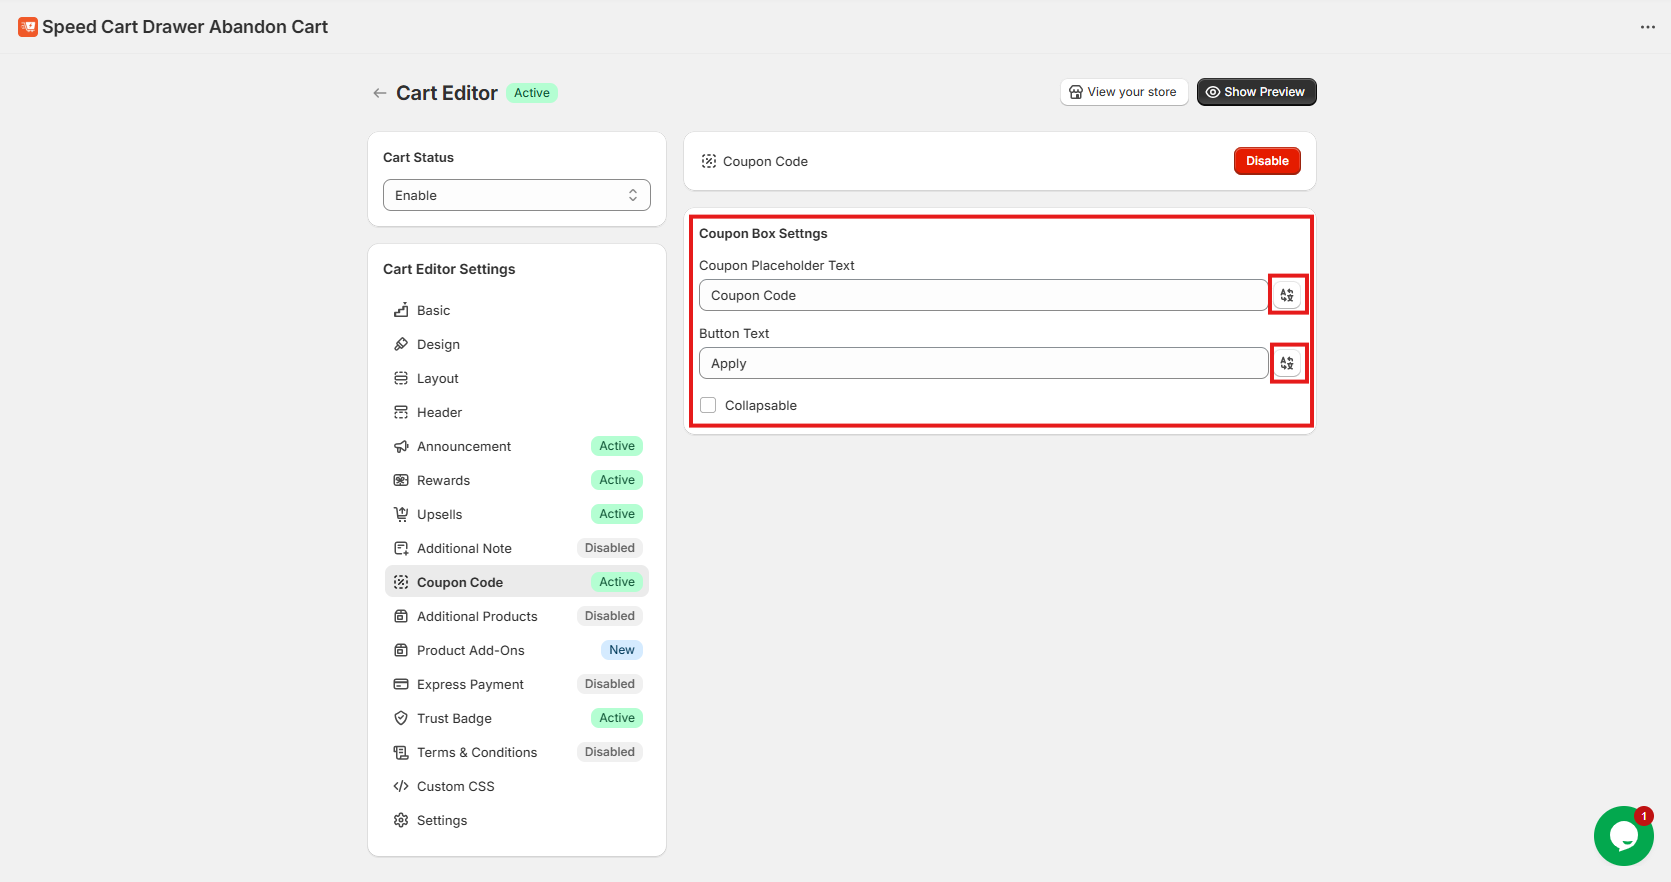This screenshot has width=1671, height=882.
Task: Click the Coupon Code header icon
Action: click(709, 161)
